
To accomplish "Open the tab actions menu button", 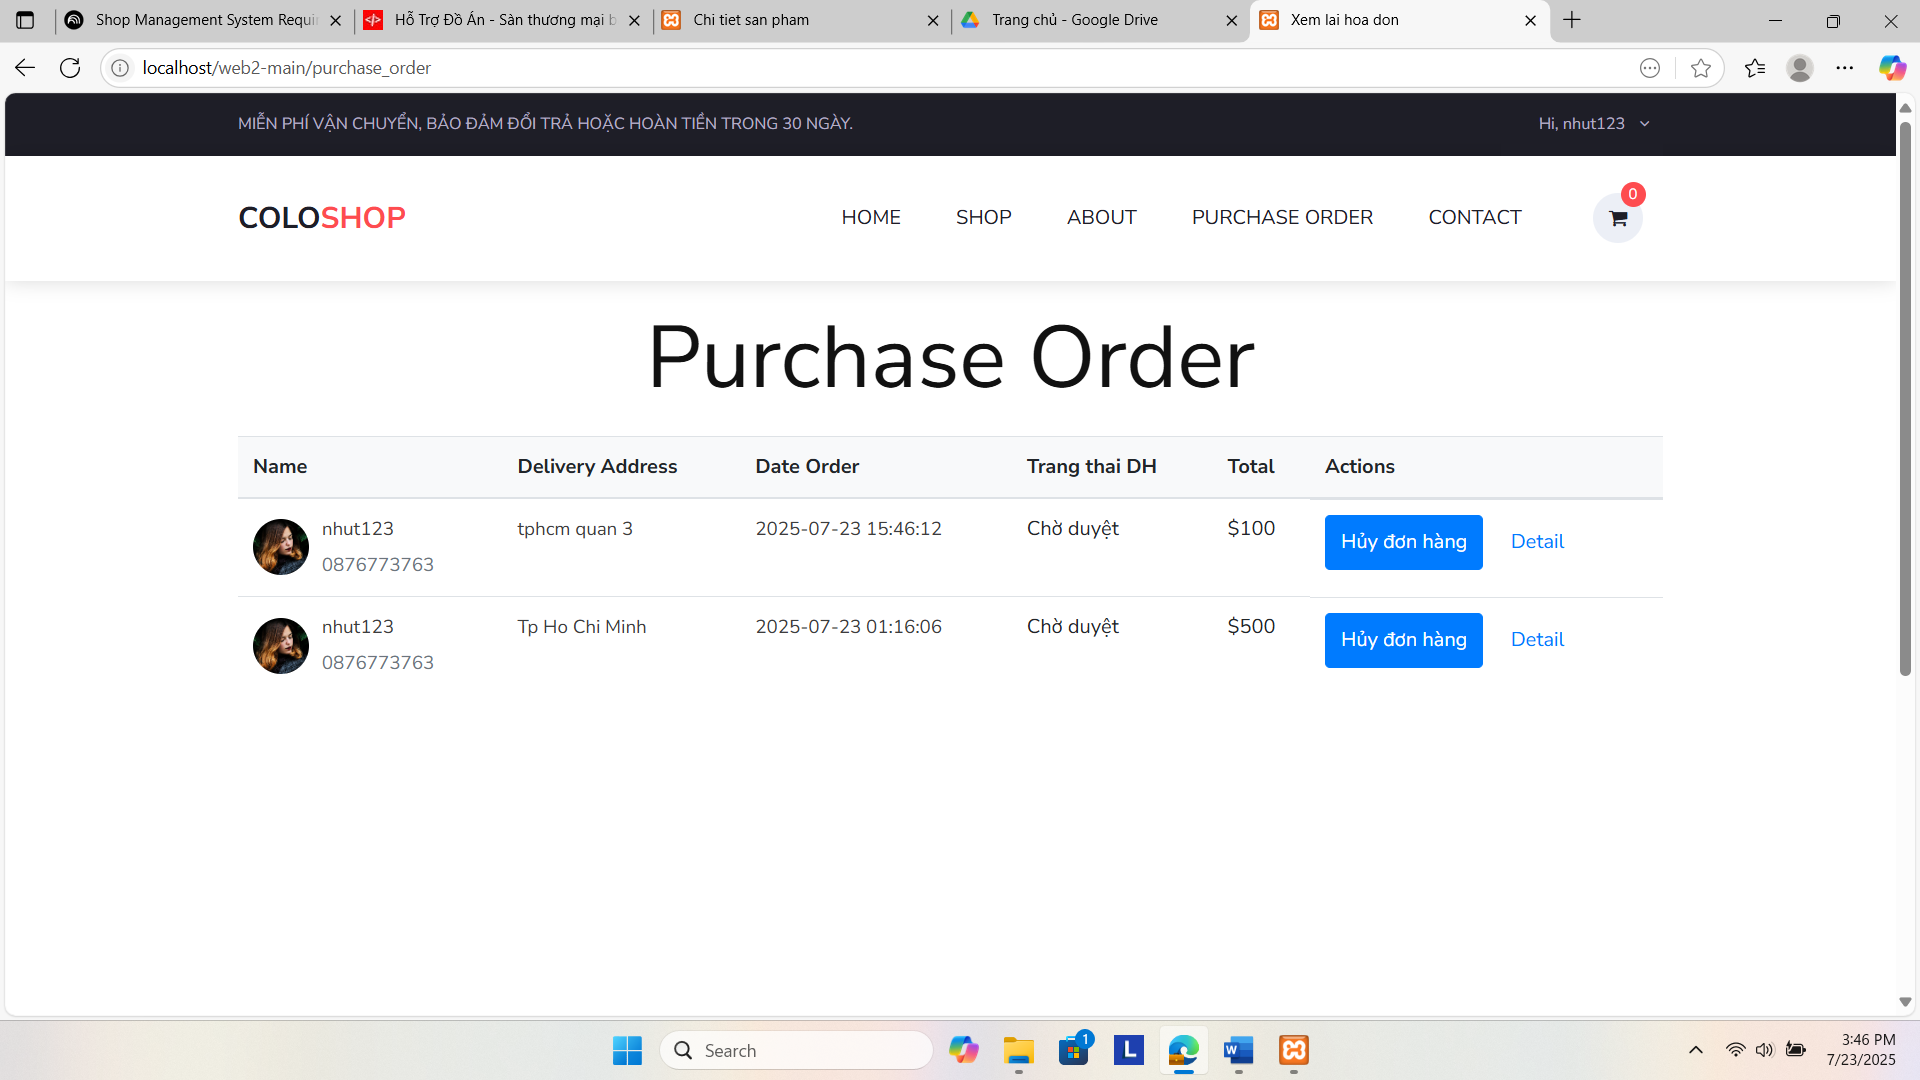I will [x=25, y=20].
